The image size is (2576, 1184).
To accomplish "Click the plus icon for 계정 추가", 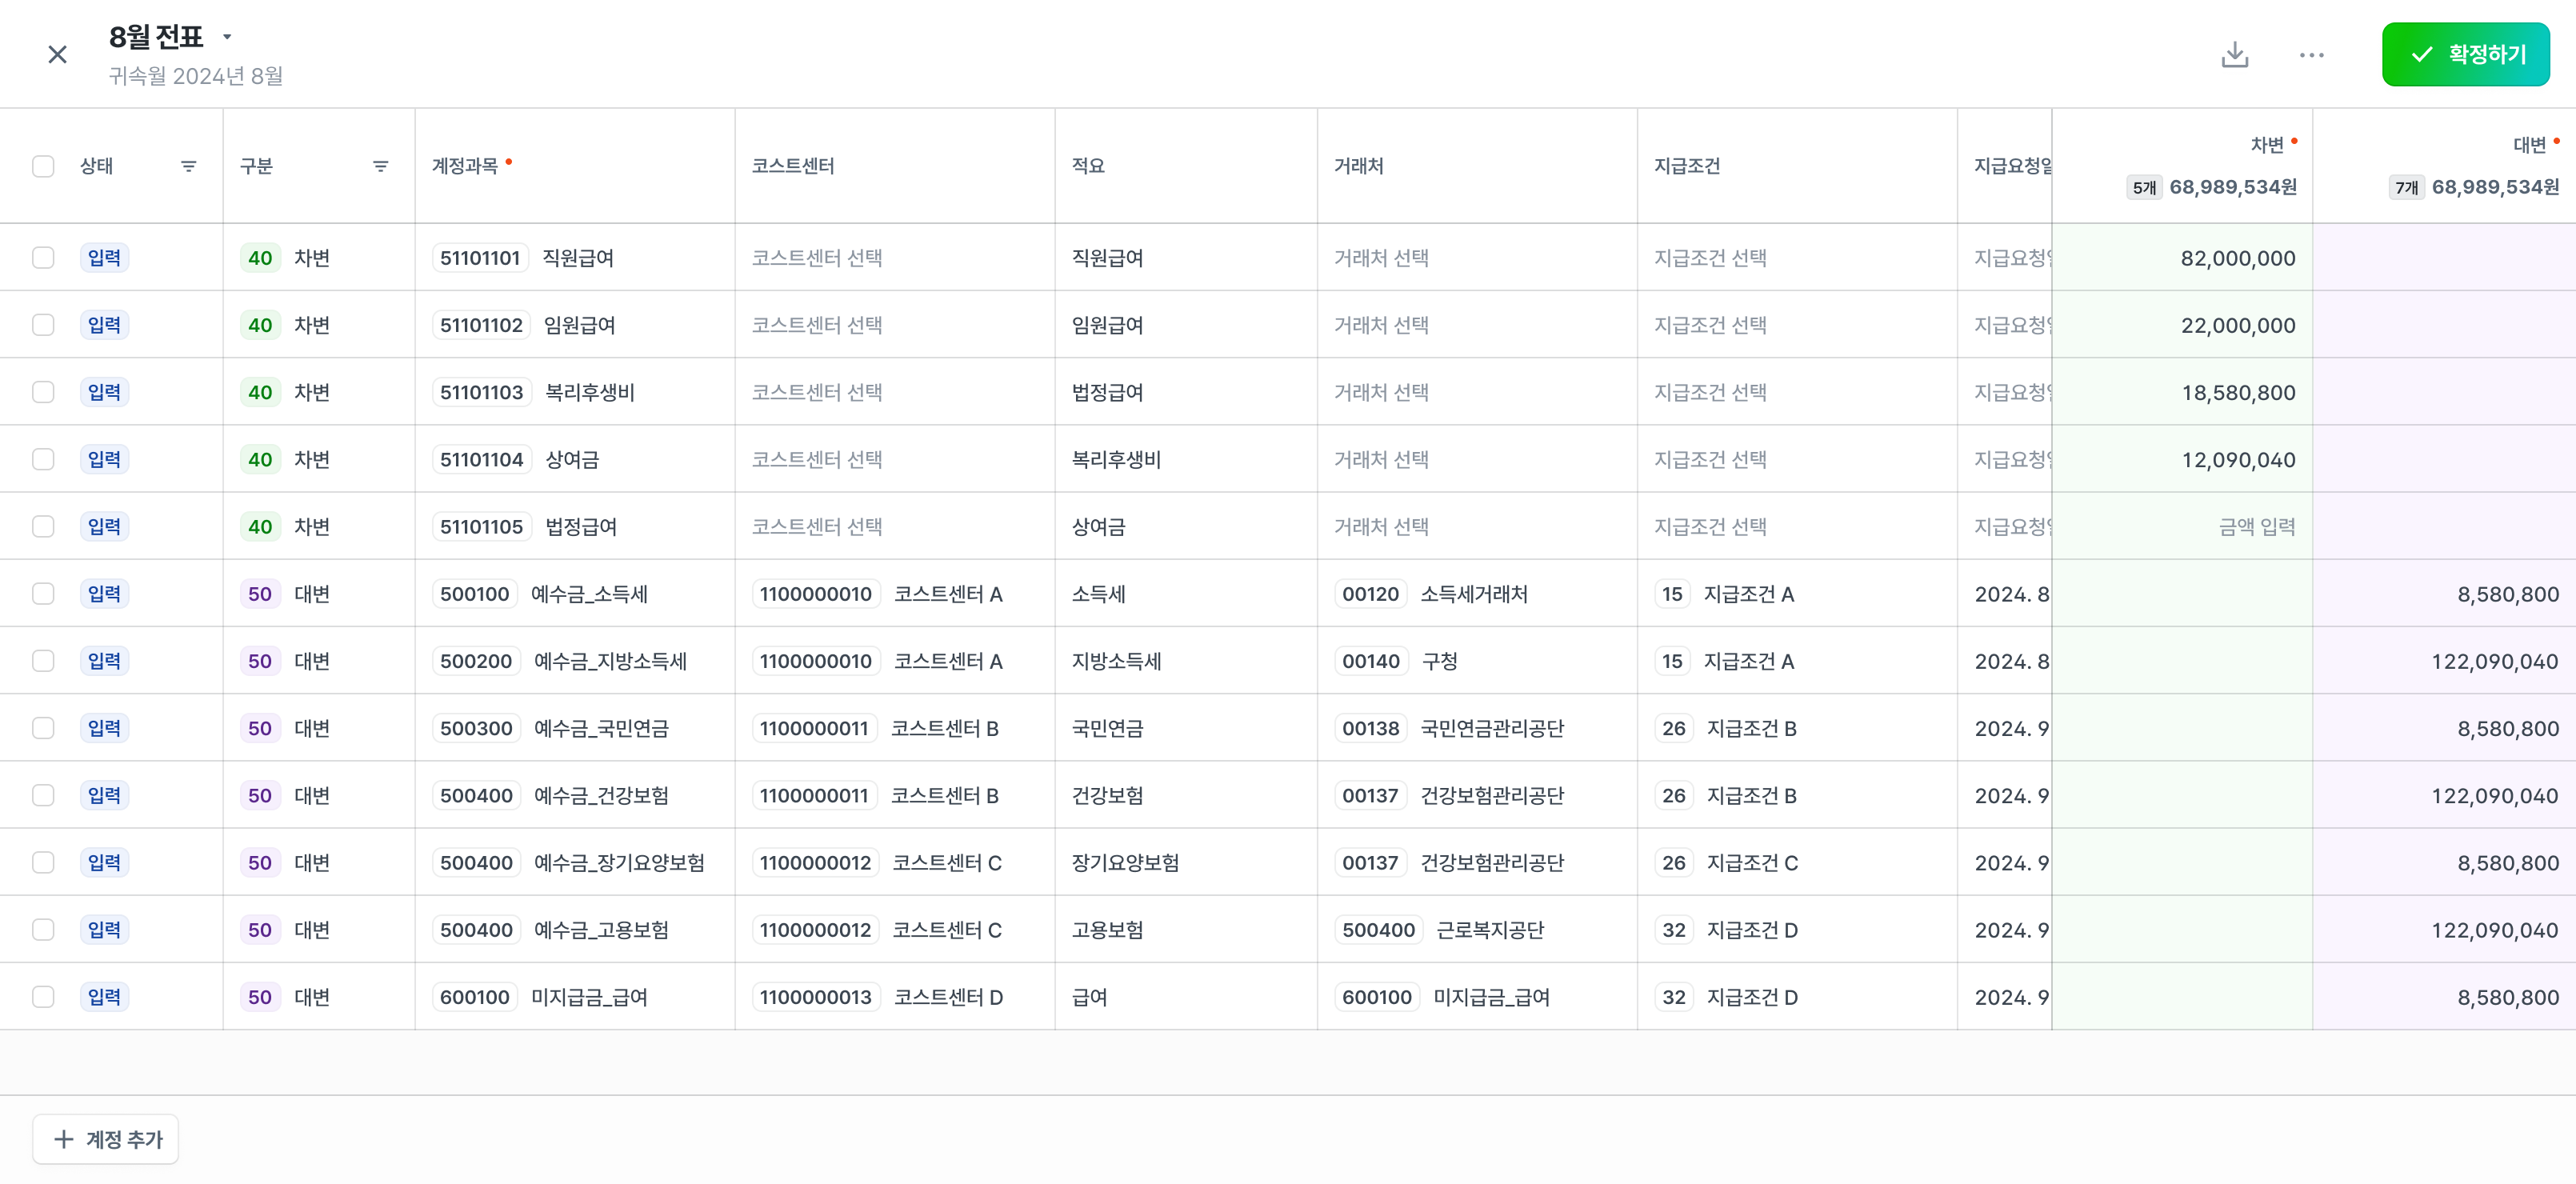I will point(64,1139).
